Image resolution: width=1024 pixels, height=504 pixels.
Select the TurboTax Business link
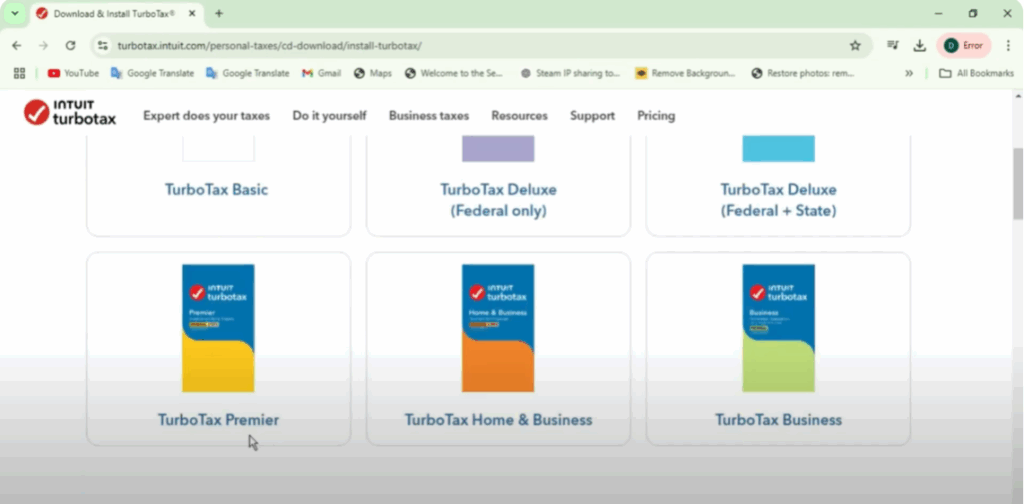778,420
